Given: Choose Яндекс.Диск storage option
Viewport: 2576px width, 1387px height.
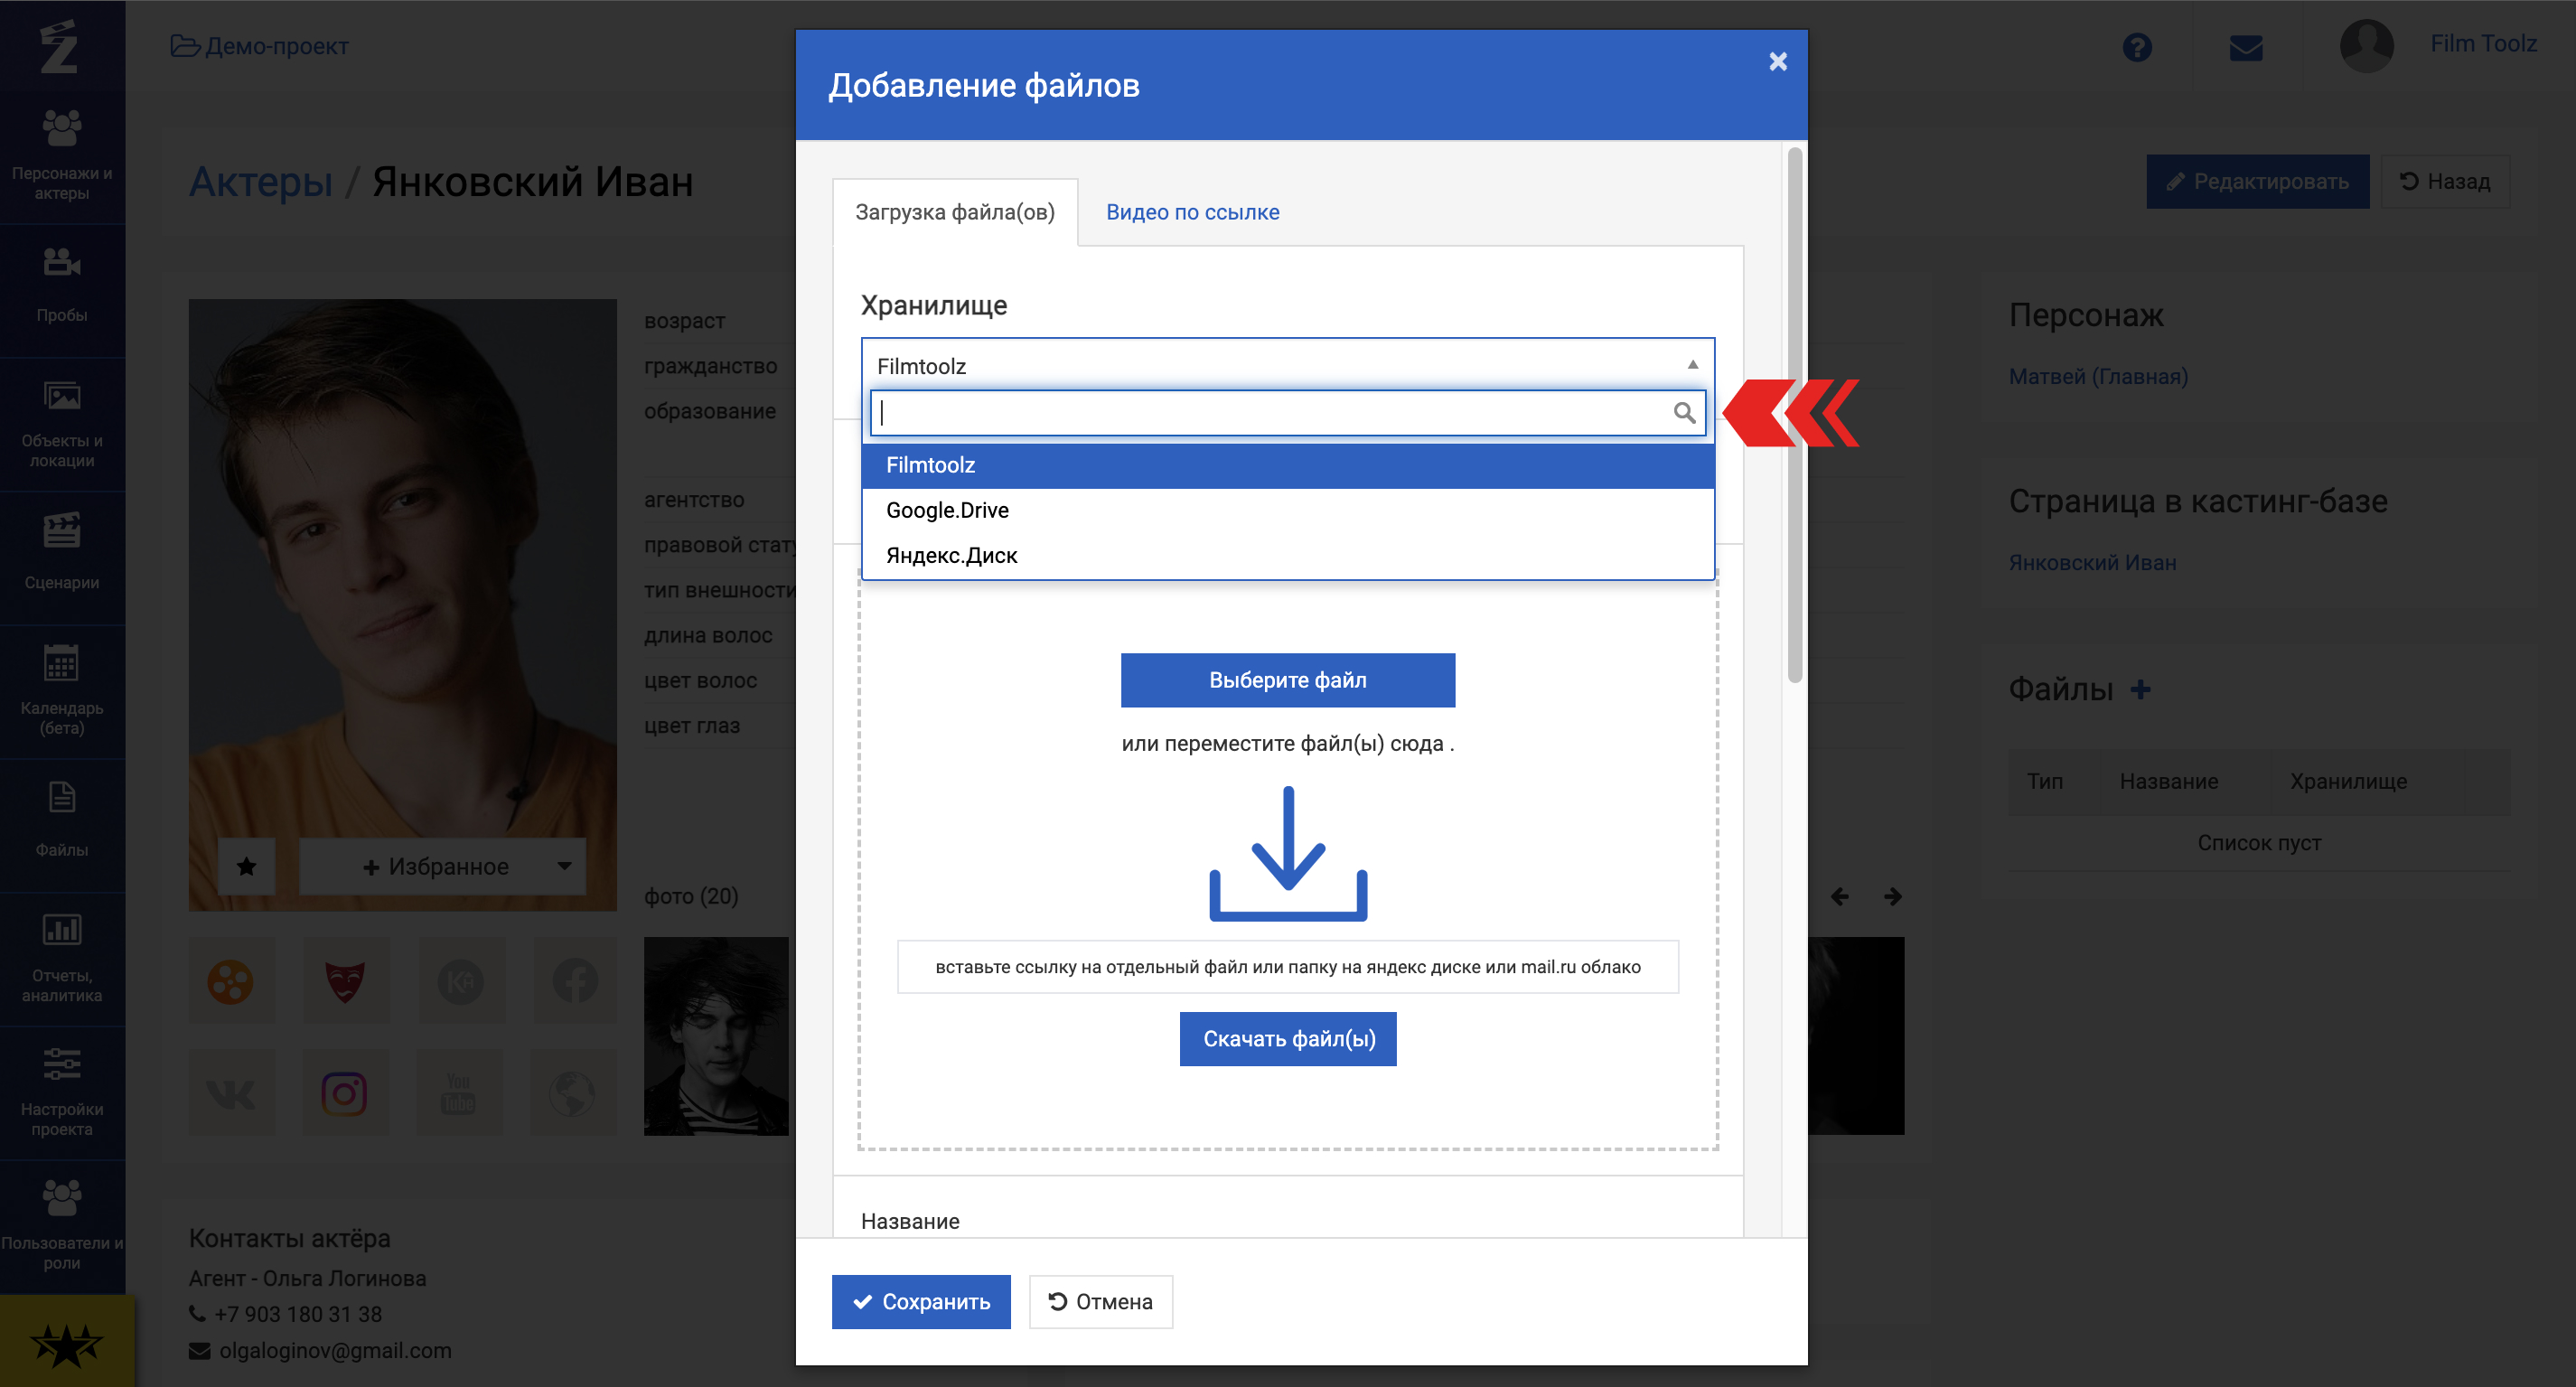Looking at the screenshot, I should 1287,556.
